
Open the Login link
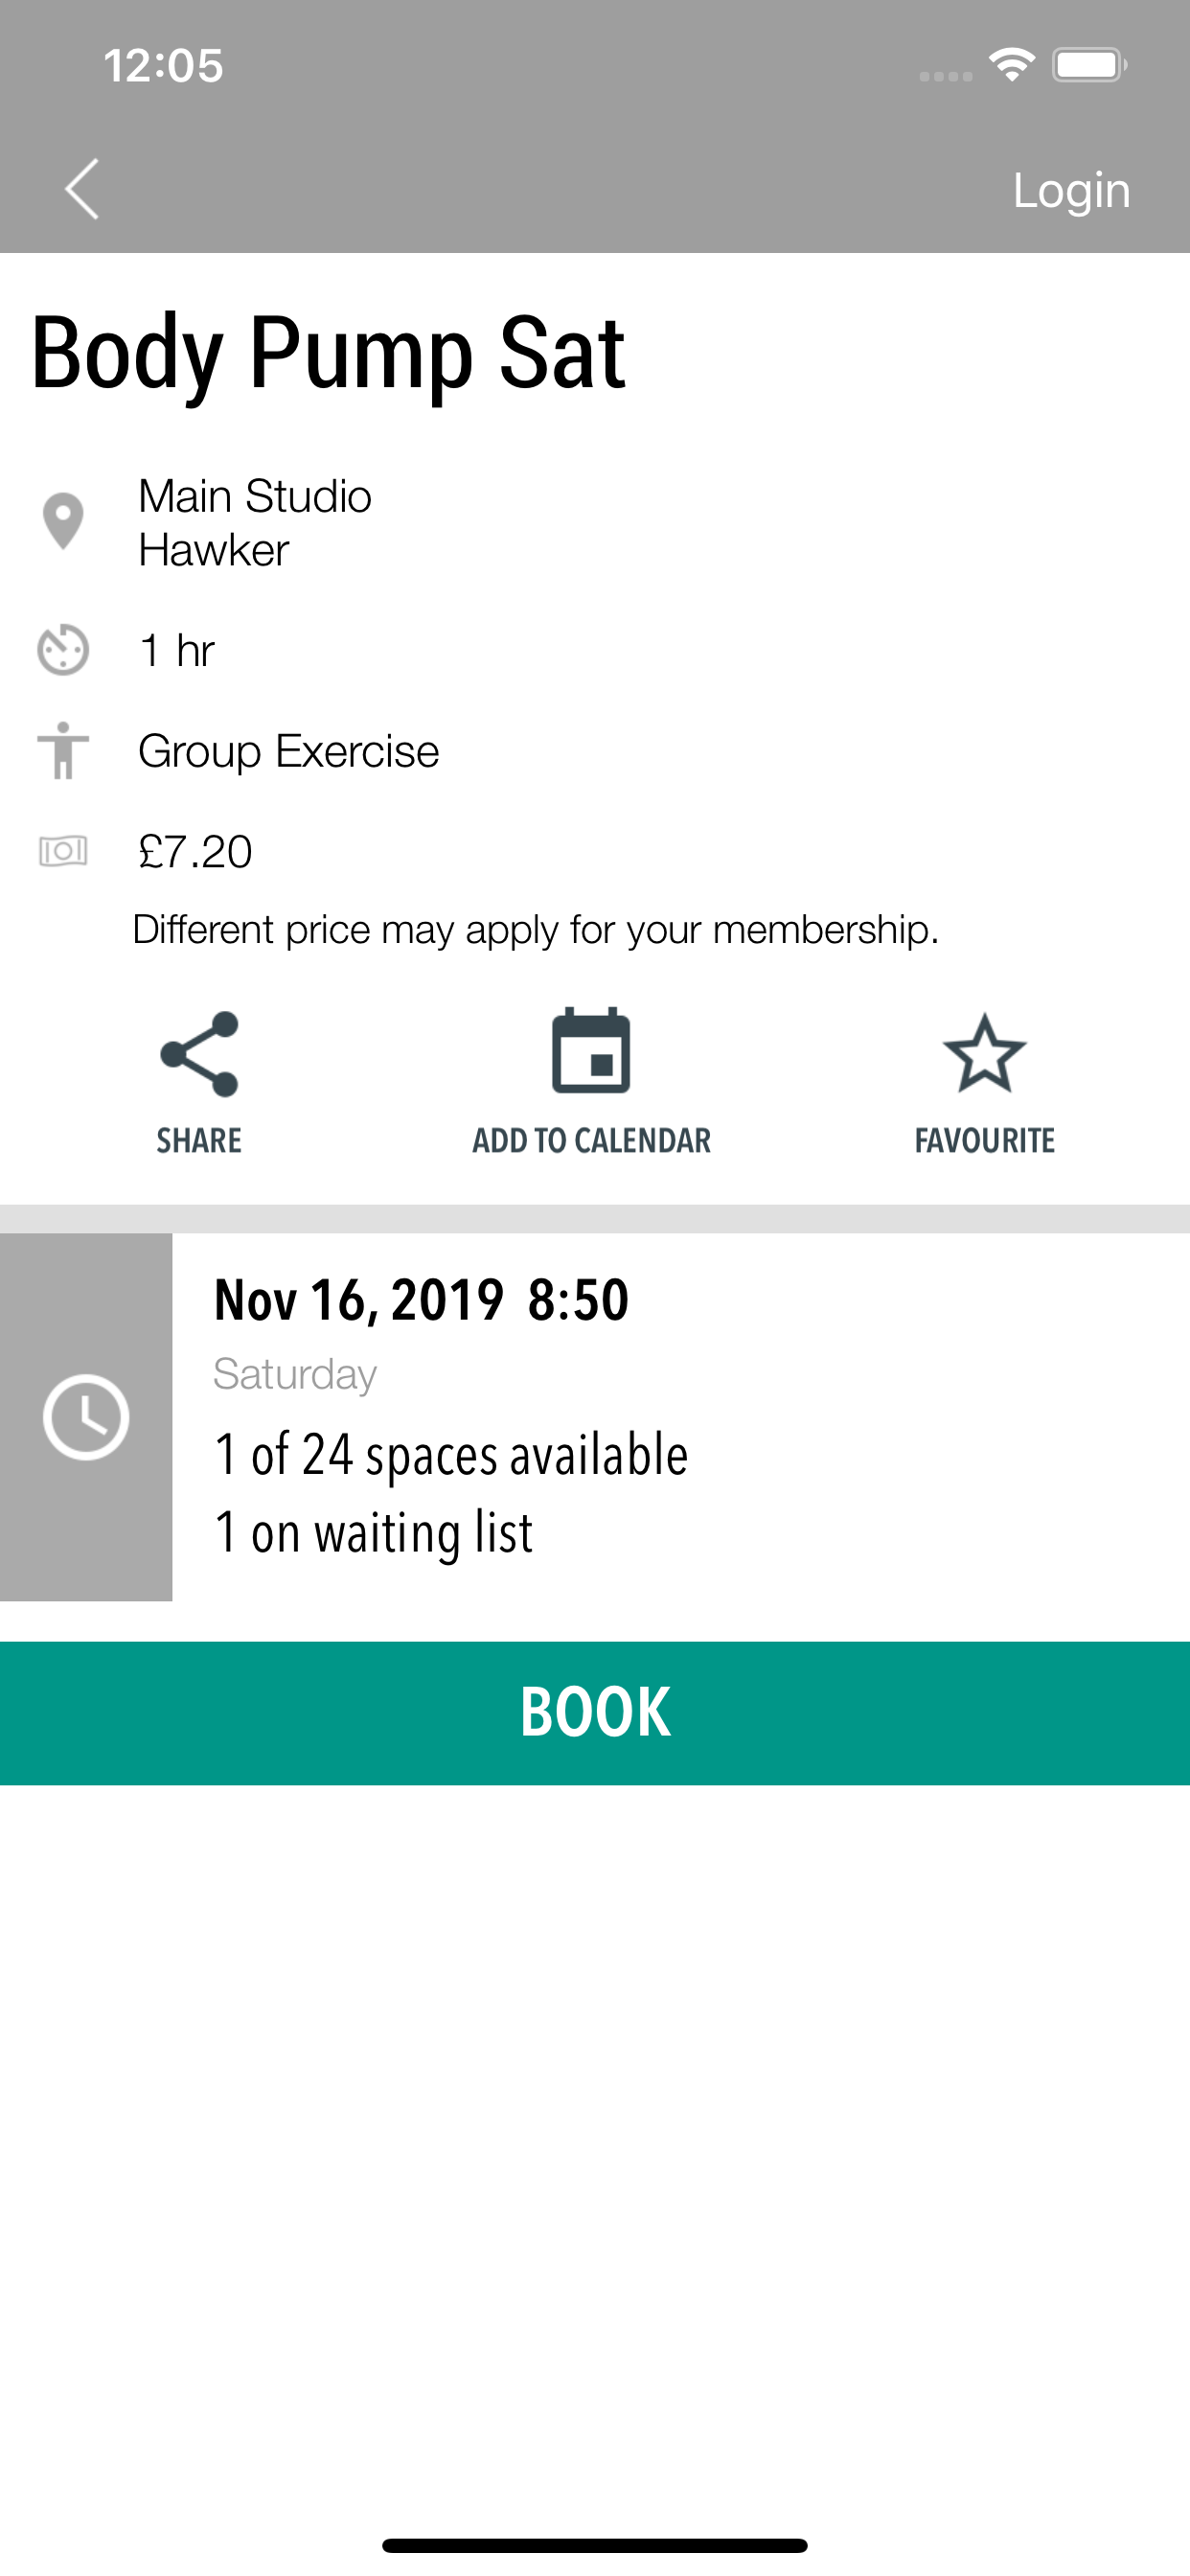point(1070,190)
